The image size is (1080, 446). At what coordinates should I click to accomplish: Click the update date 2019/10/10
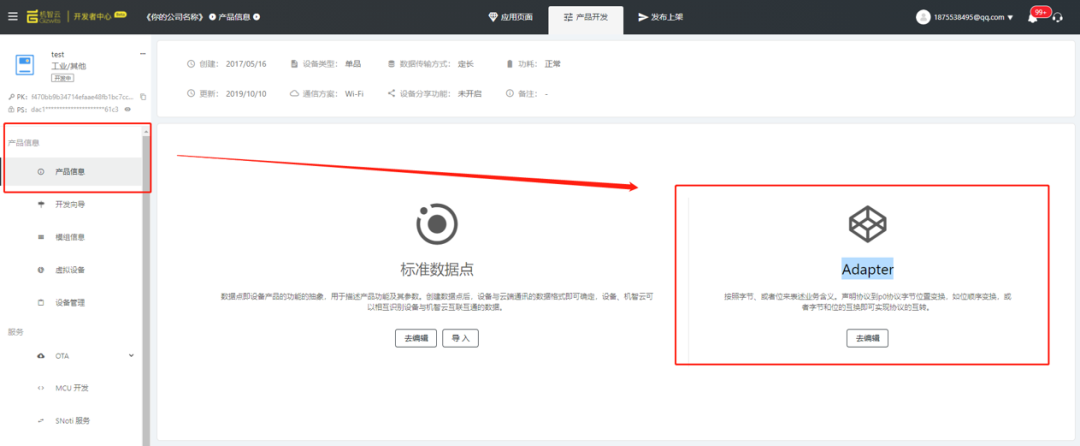pyautogui.click(x=246, y=93)
